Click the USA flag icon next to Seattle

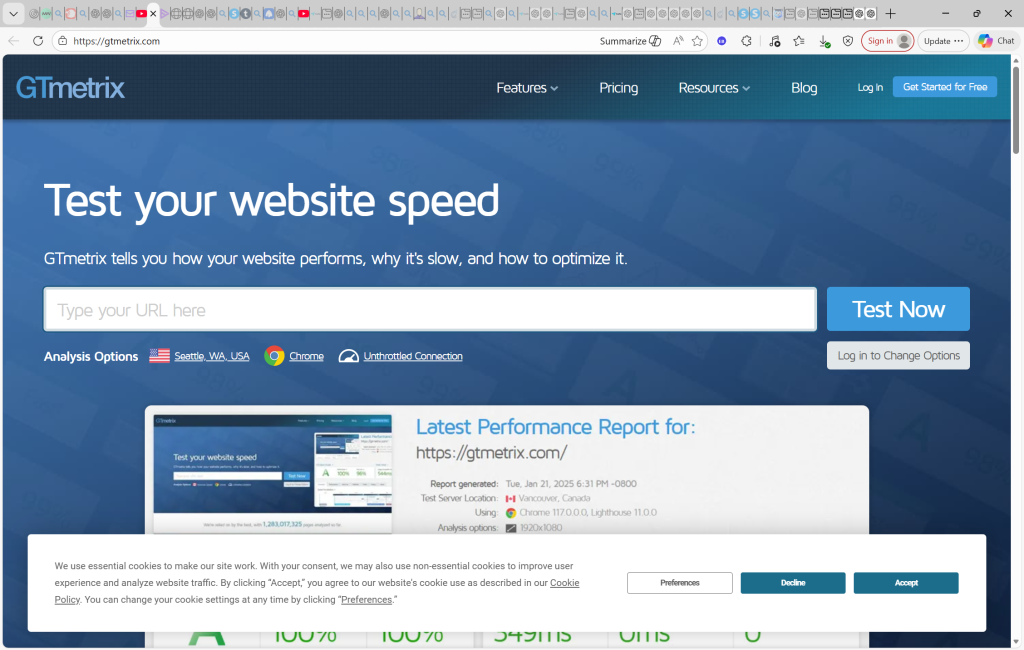coord(158,355)
